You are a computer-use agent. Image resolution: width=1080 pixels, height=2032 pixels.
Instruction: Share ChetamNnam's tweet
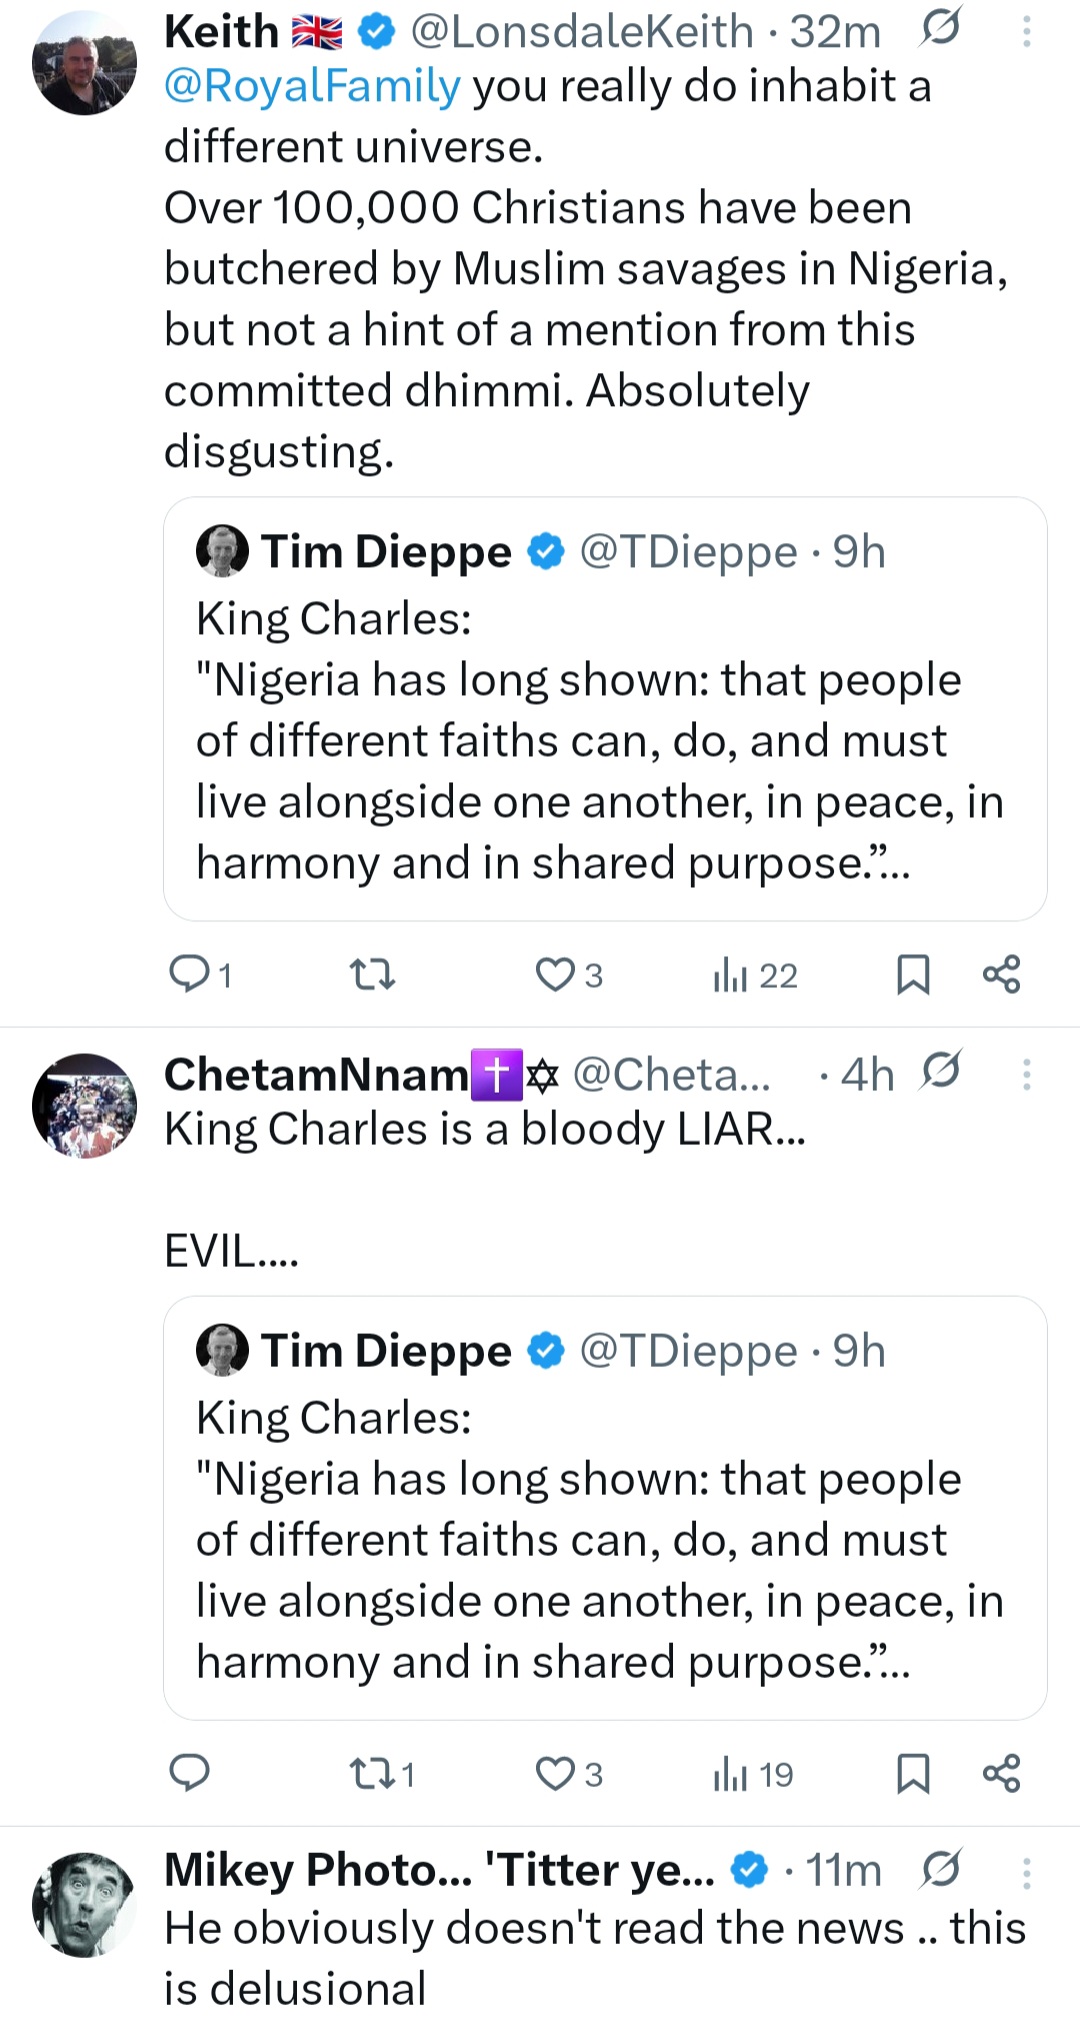point(1001,1773)
